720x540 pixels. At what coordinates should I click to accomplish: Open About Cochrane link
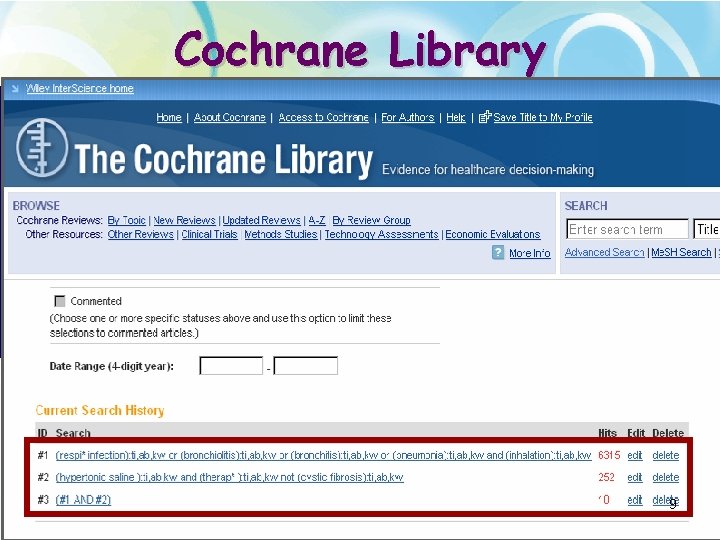click(230, 118)
